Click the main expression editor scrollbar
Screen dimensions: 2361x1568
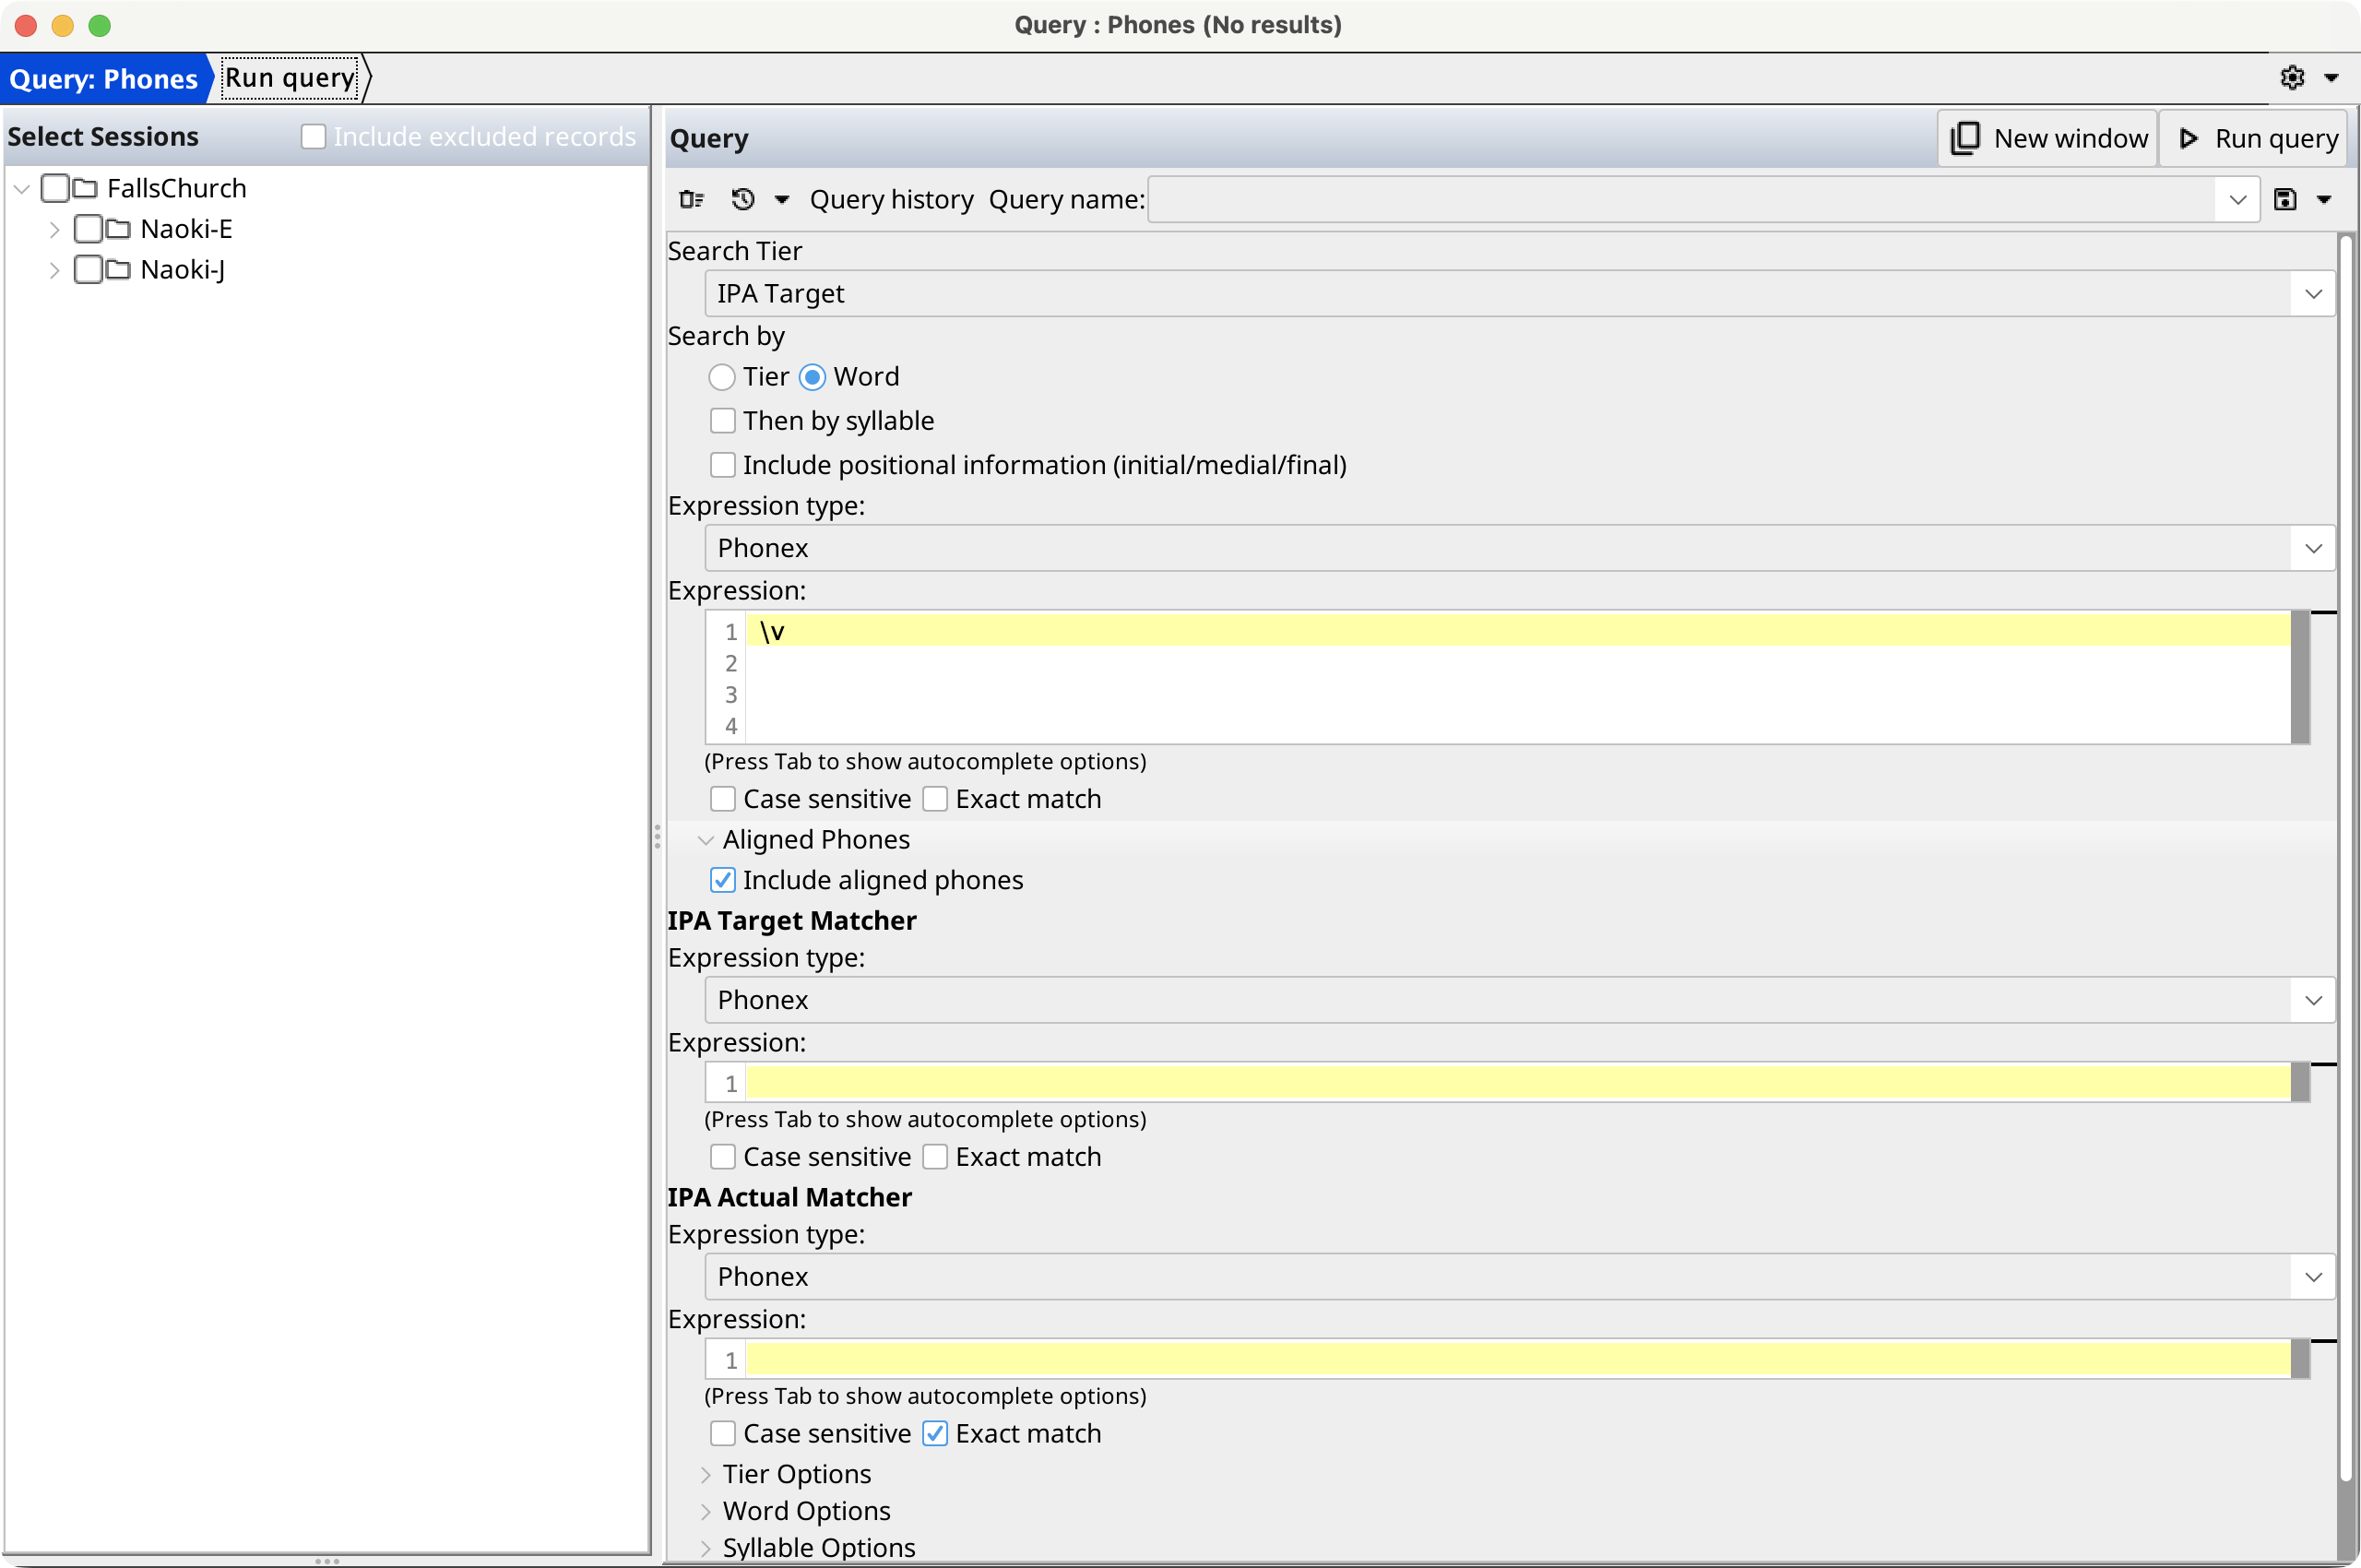[x=2299, y=677]
